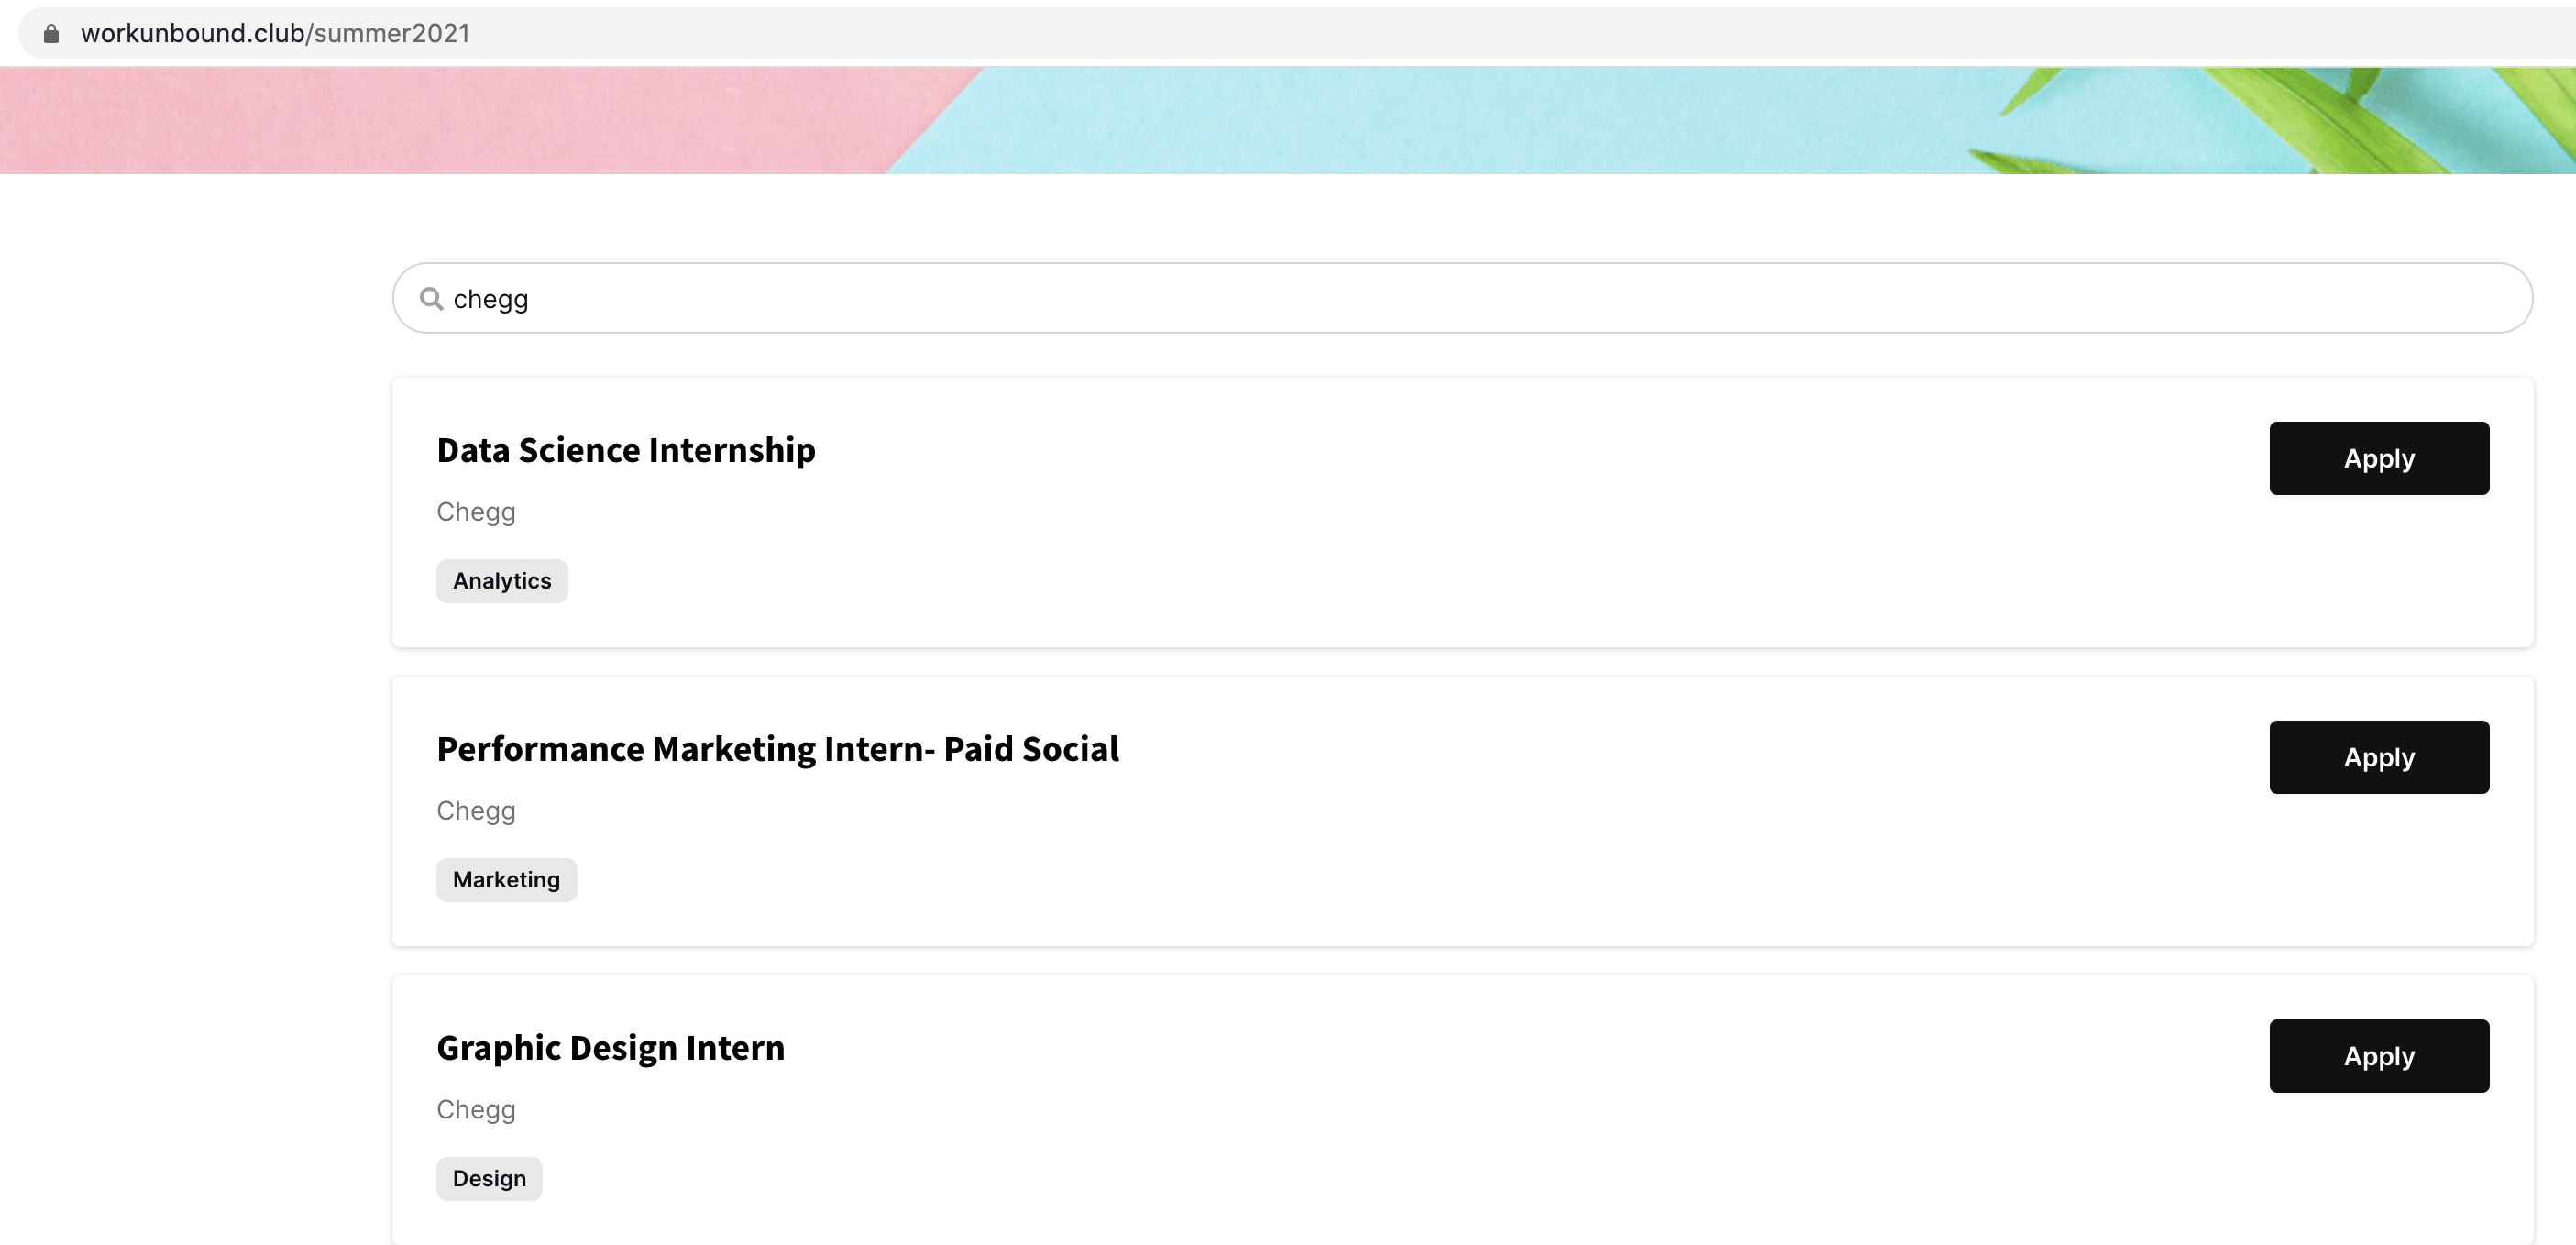The width and height of the screenshot is (2576, 1245).
Task: Click the Data Science Internship card body
Action: click(x=1462, y=512)
